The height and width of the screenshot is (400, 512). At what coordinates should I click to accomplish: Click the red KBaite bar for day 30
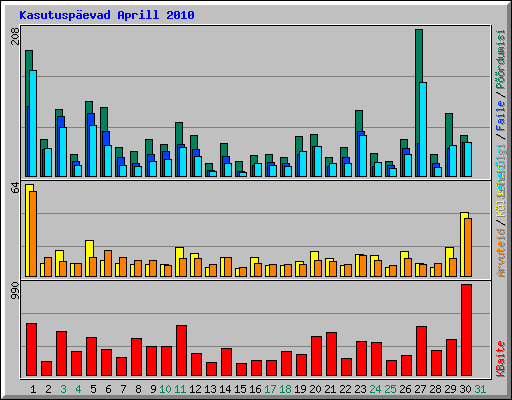click(x=466, y=330)
